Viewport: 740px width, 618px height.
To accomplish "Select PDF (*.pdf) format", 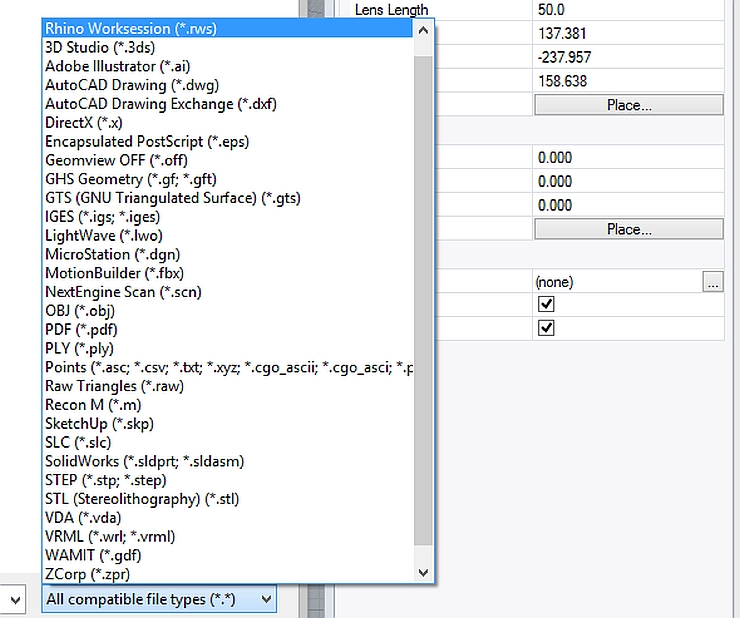I will [227, 330].
